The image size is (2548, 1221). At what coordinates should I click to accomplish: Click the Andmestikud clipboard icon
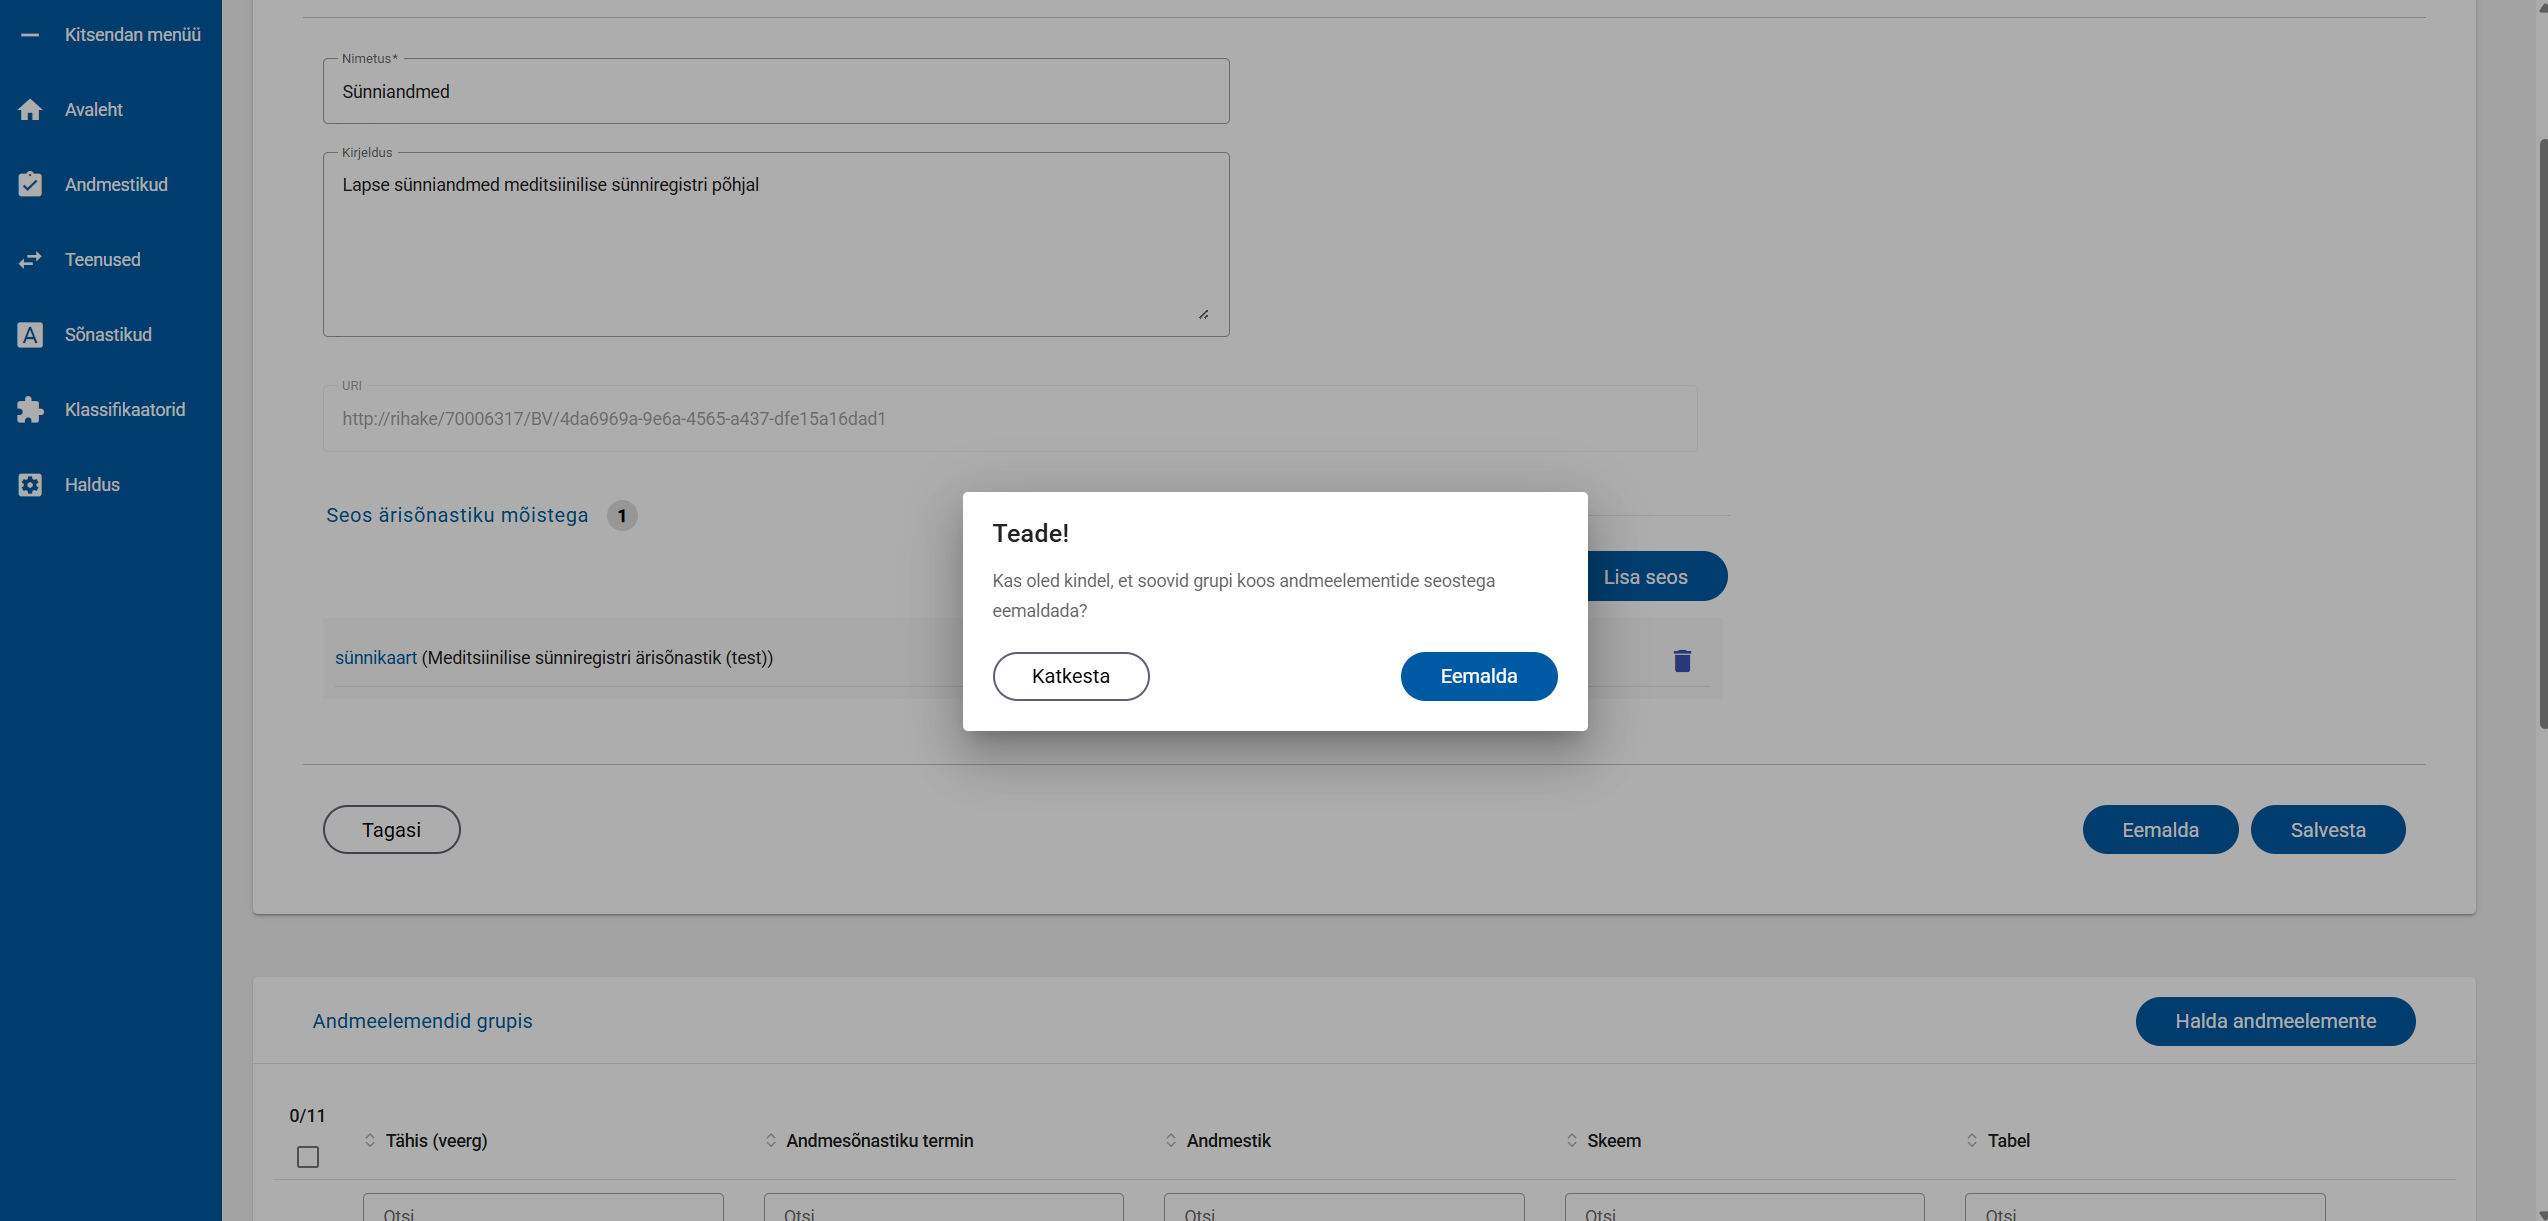(x=30, y=185)
